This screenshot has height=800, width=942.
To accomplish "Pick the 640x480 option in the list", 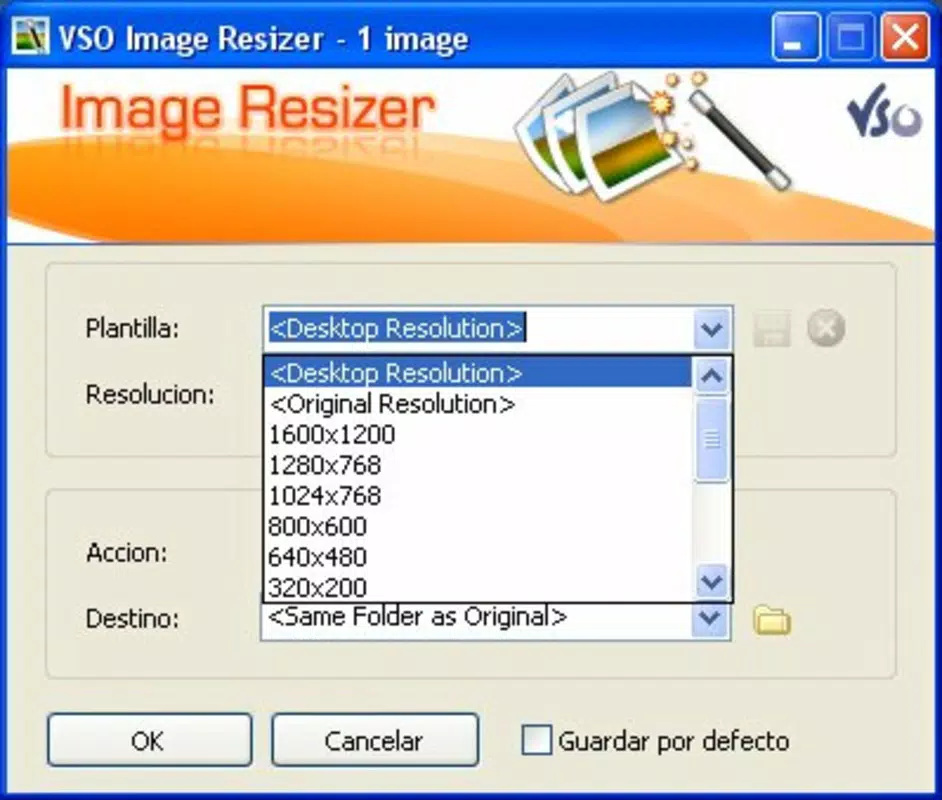I will pos(478,557).
